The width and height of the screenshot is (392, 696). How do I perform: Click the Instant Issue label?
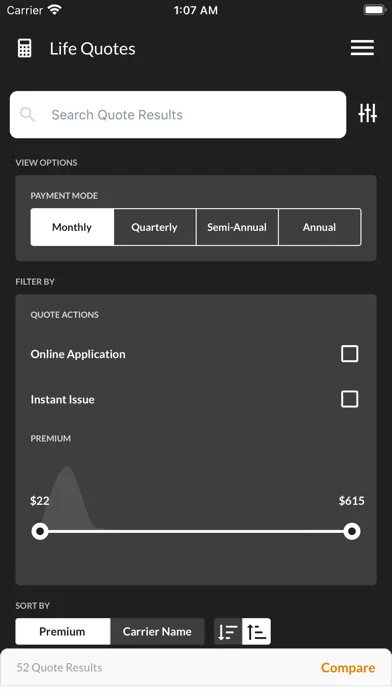(x=63, y=399)
